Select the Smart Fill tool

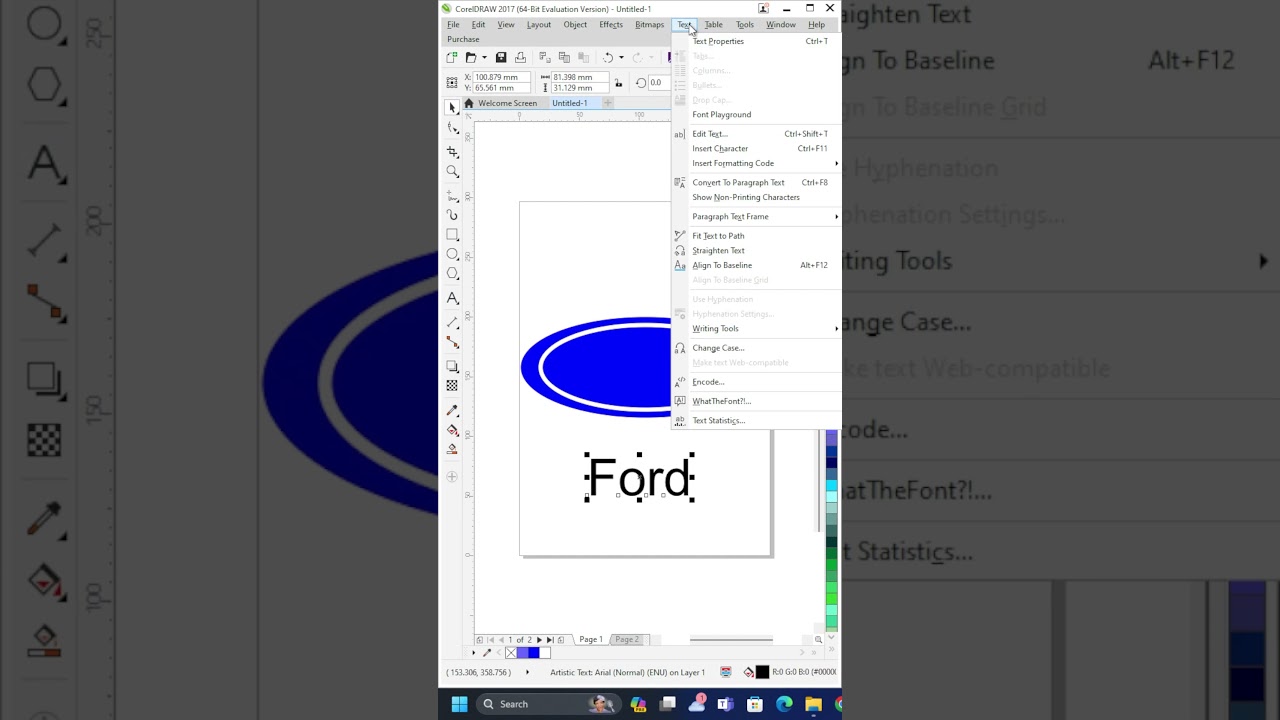point(452,449)
